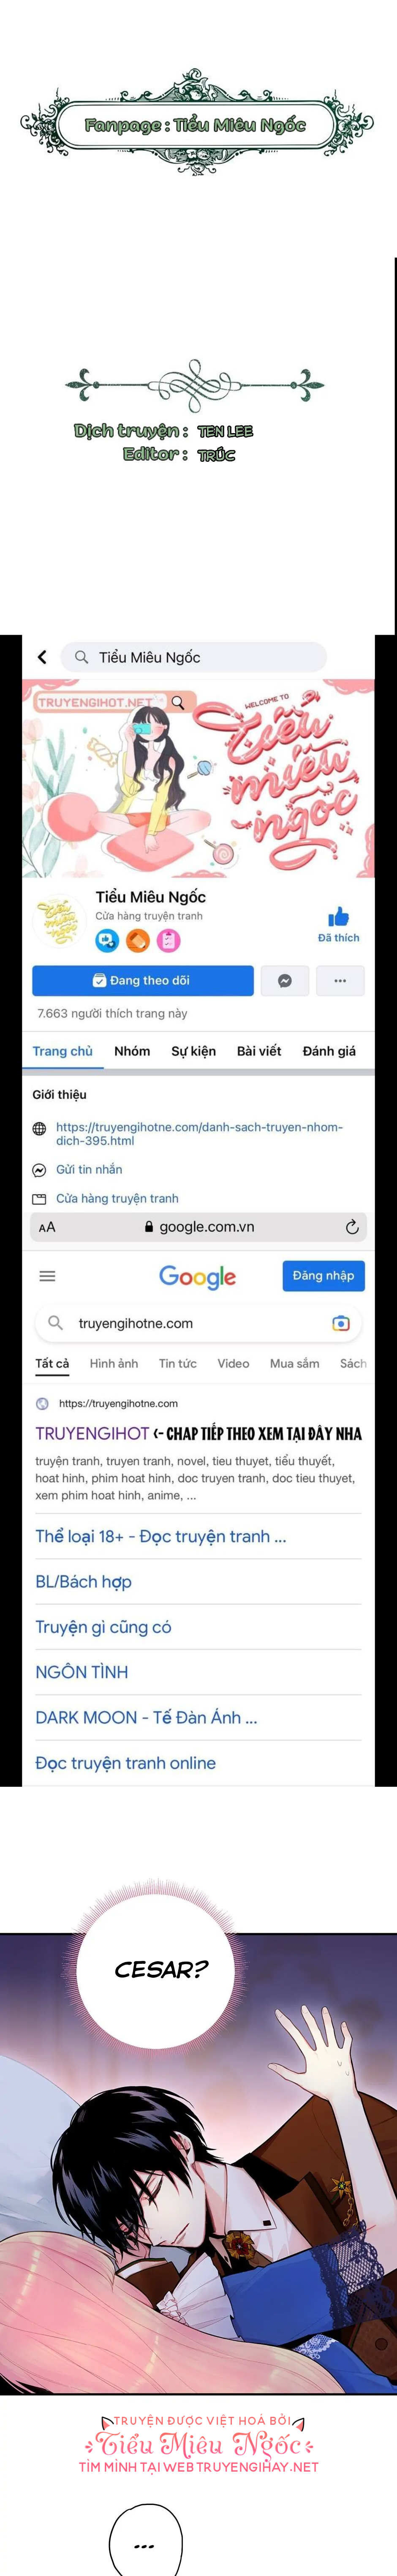Select the Hình ảnh search tab
This screenshot has height=2576, width=397.
tap(114, 1363)
